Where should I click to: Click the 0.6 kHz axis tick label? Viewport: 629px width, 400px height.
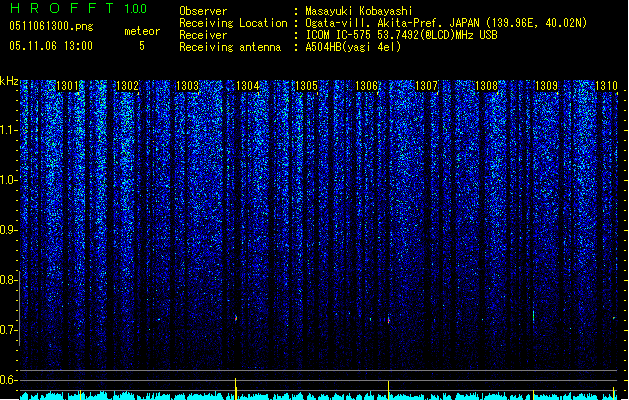[9, 380]
